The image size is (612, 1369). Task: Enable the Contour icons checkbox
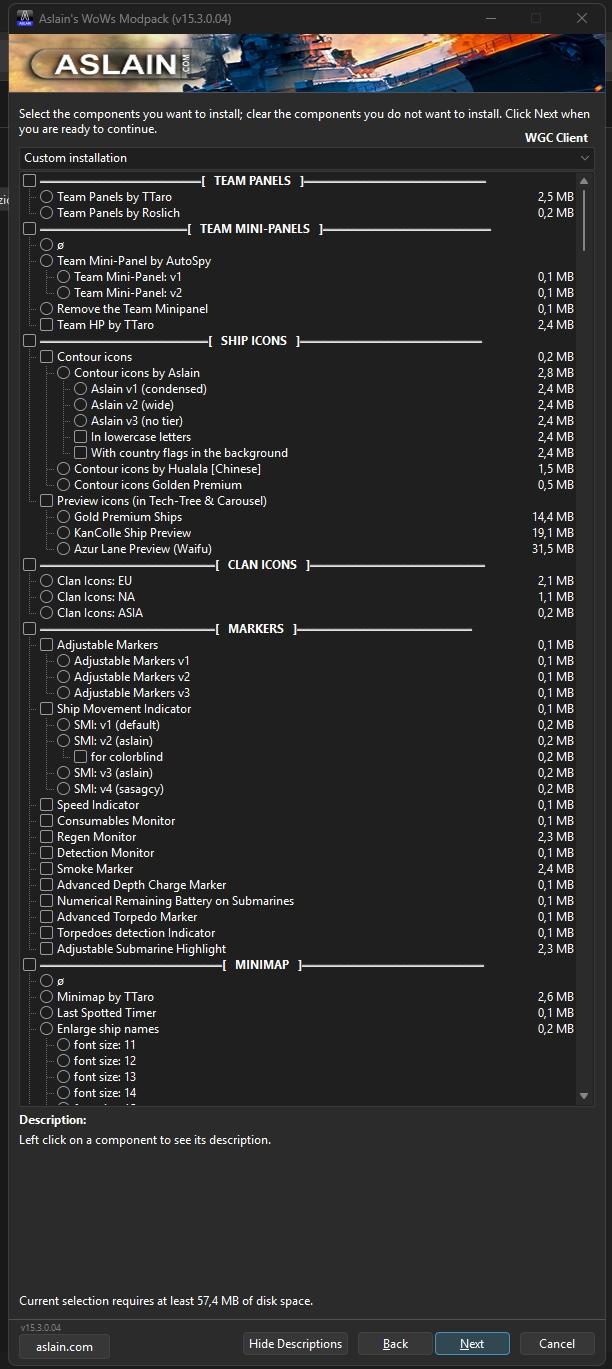(x=46, y=357)
